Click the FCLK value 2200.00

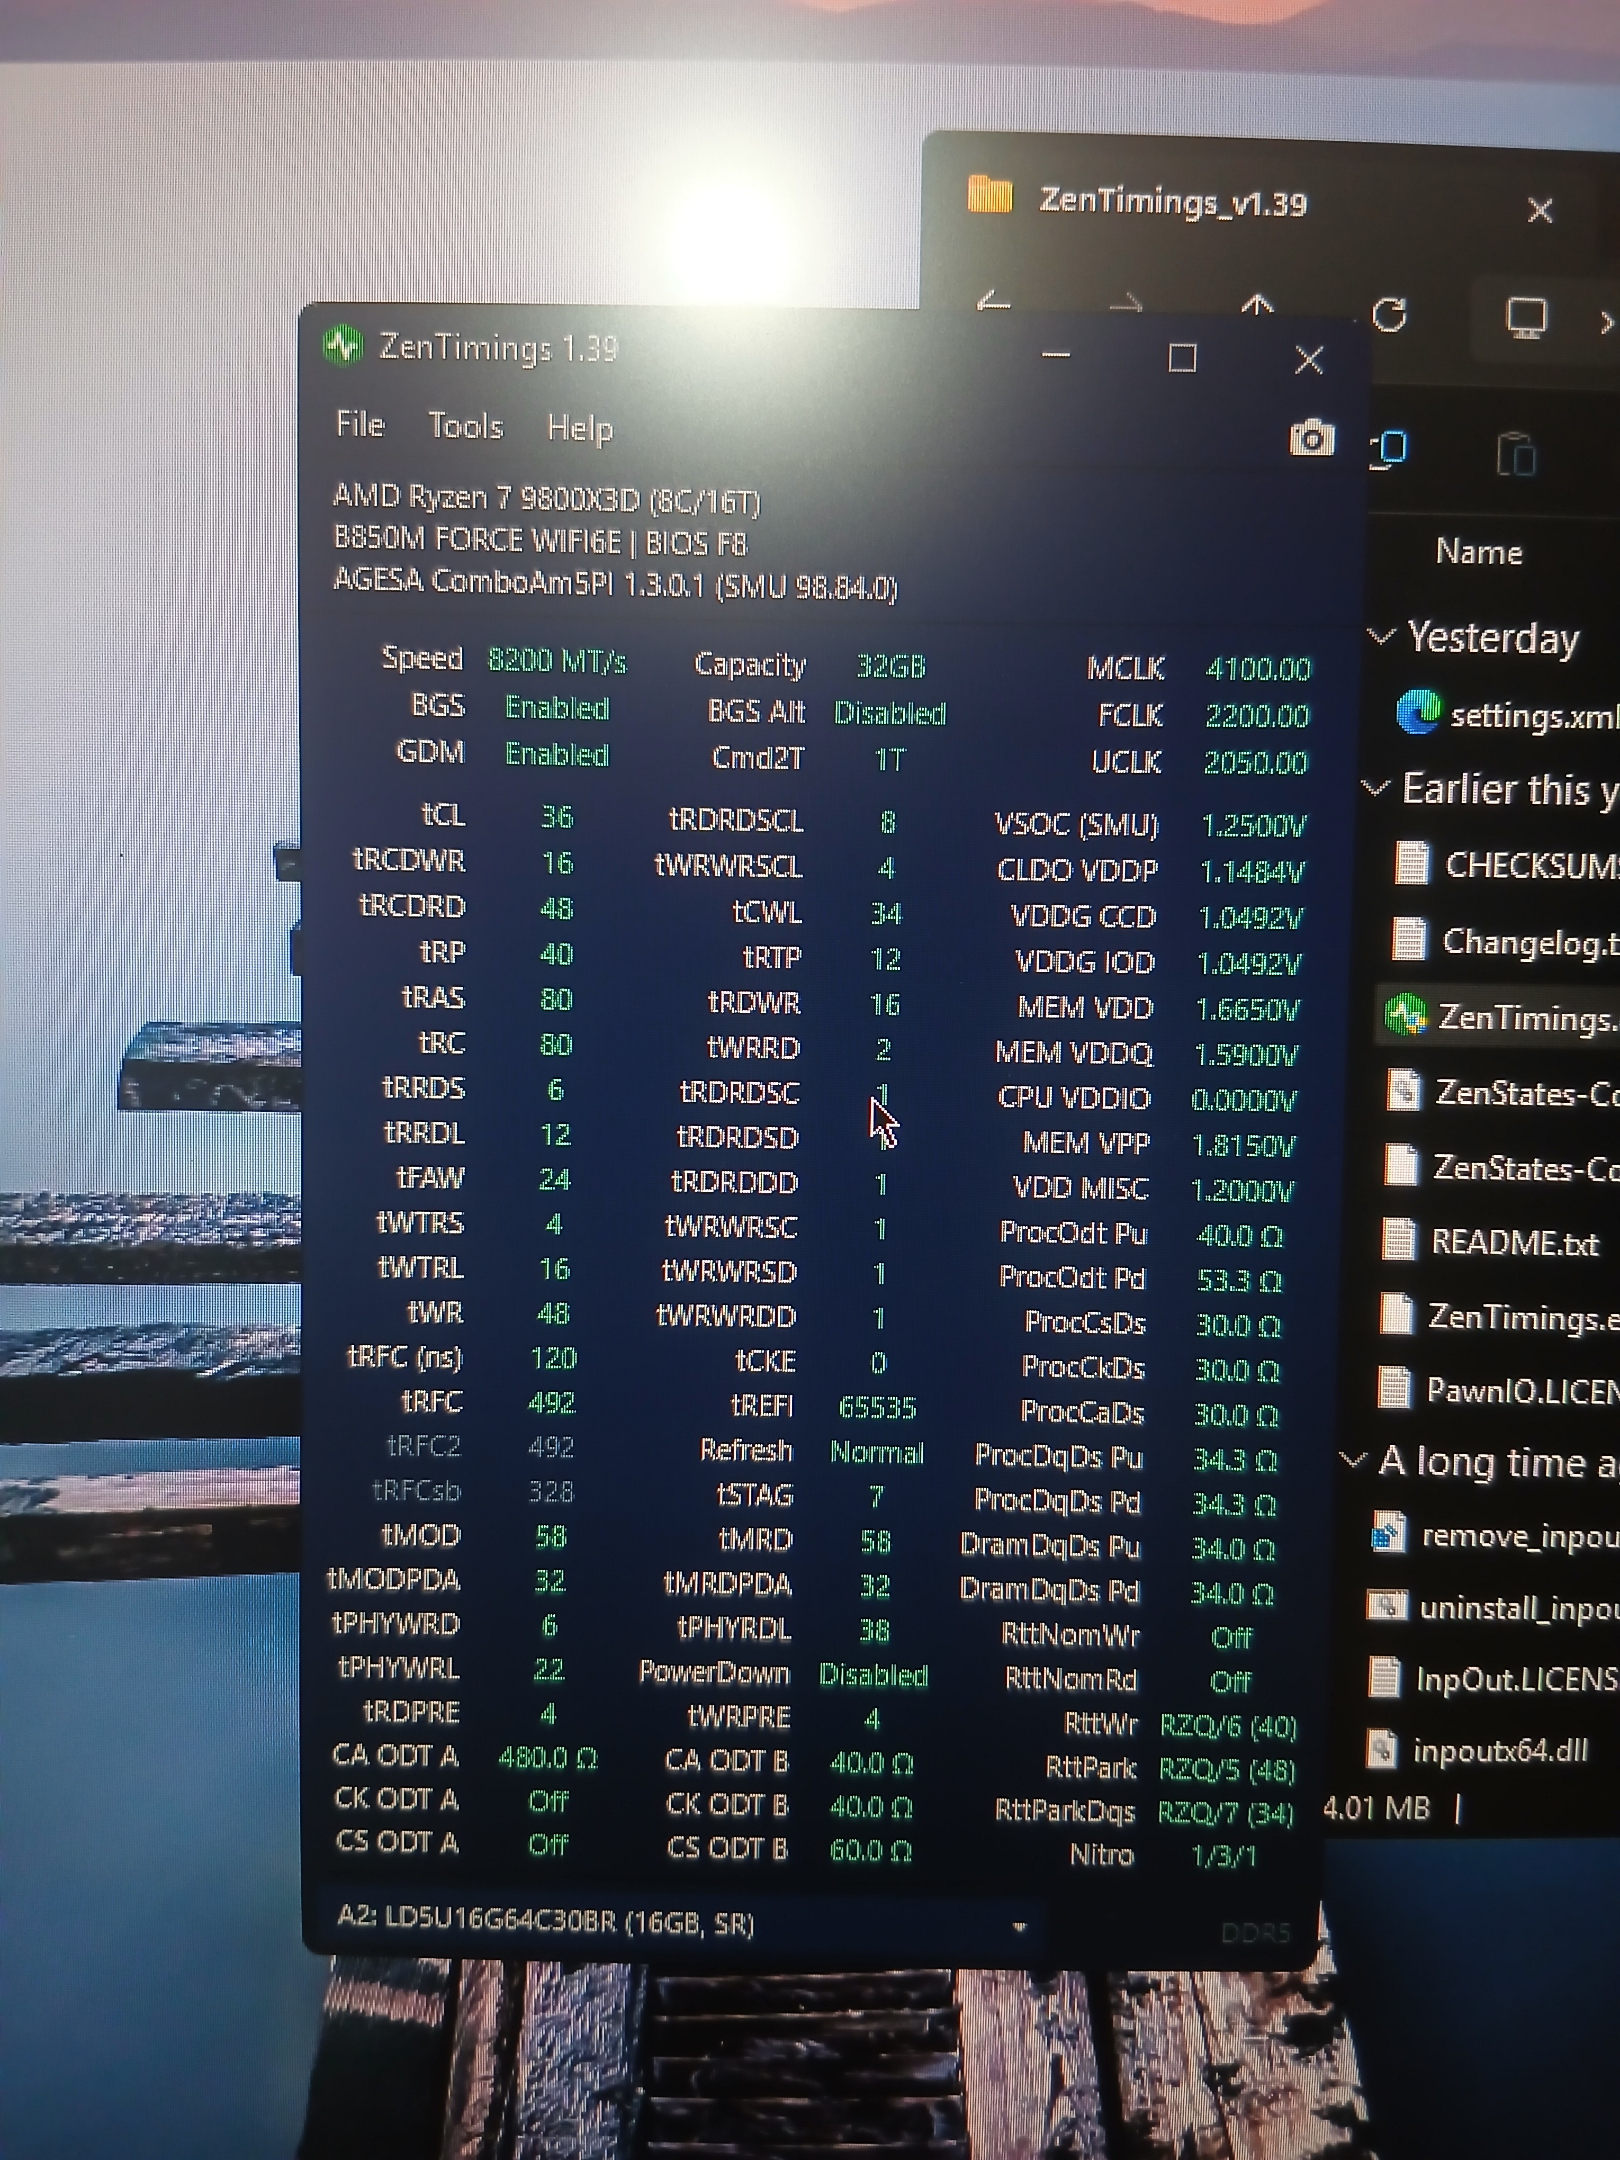coord(1257,716)
